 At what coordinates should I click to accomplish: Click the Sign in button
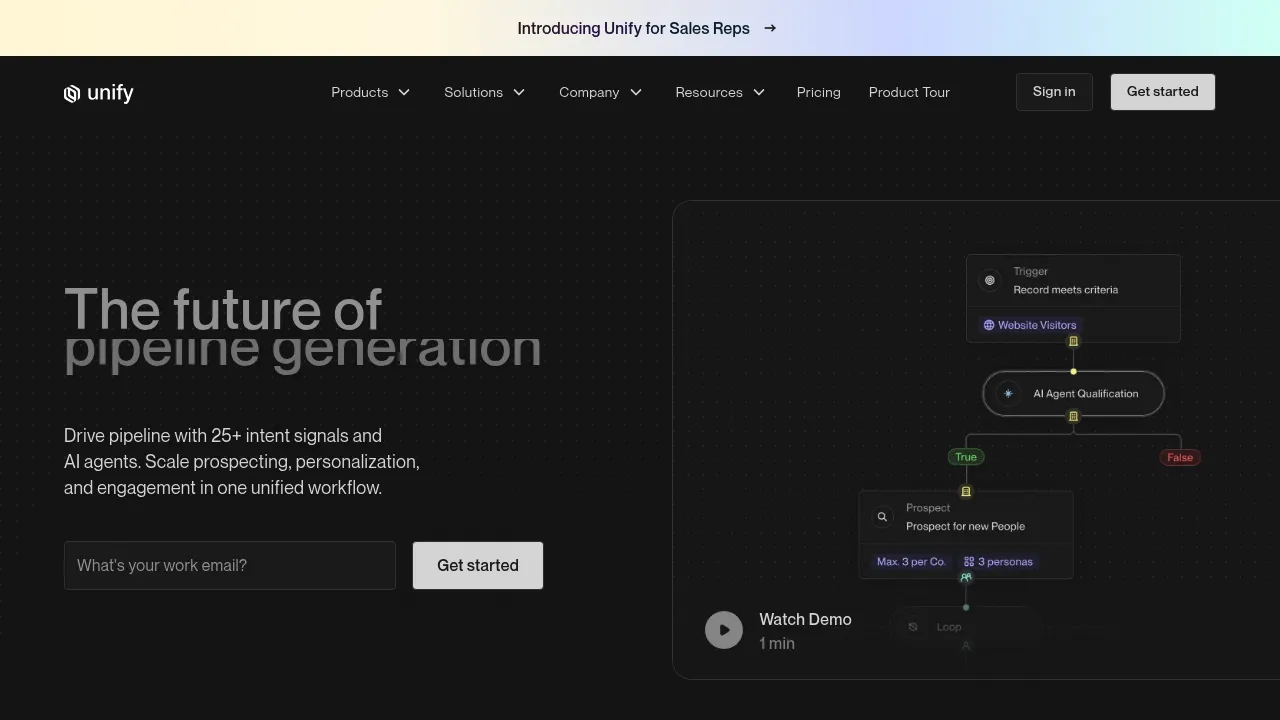(x=1054, y=92)
